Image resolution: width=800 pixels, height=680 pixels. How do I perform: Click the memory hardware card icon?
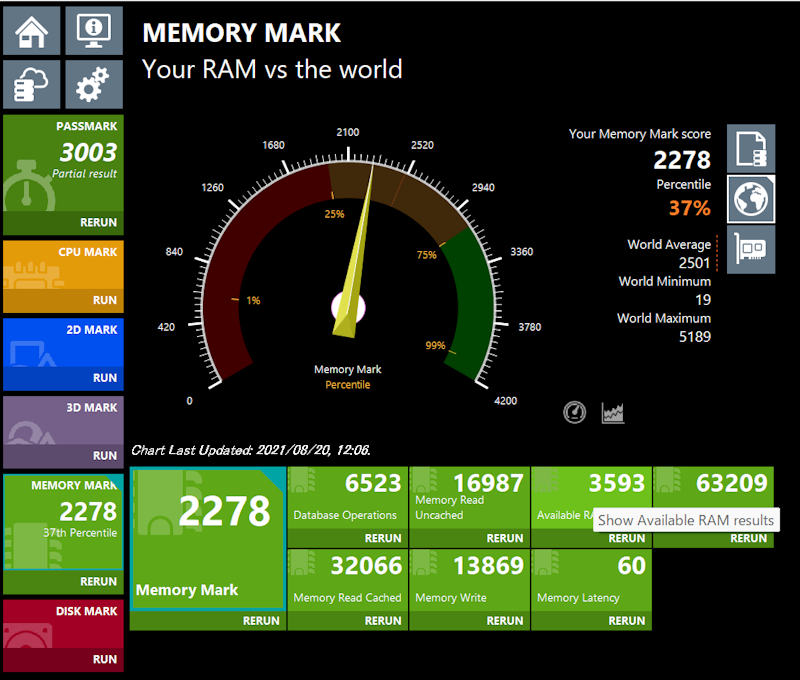click(751, 249)
